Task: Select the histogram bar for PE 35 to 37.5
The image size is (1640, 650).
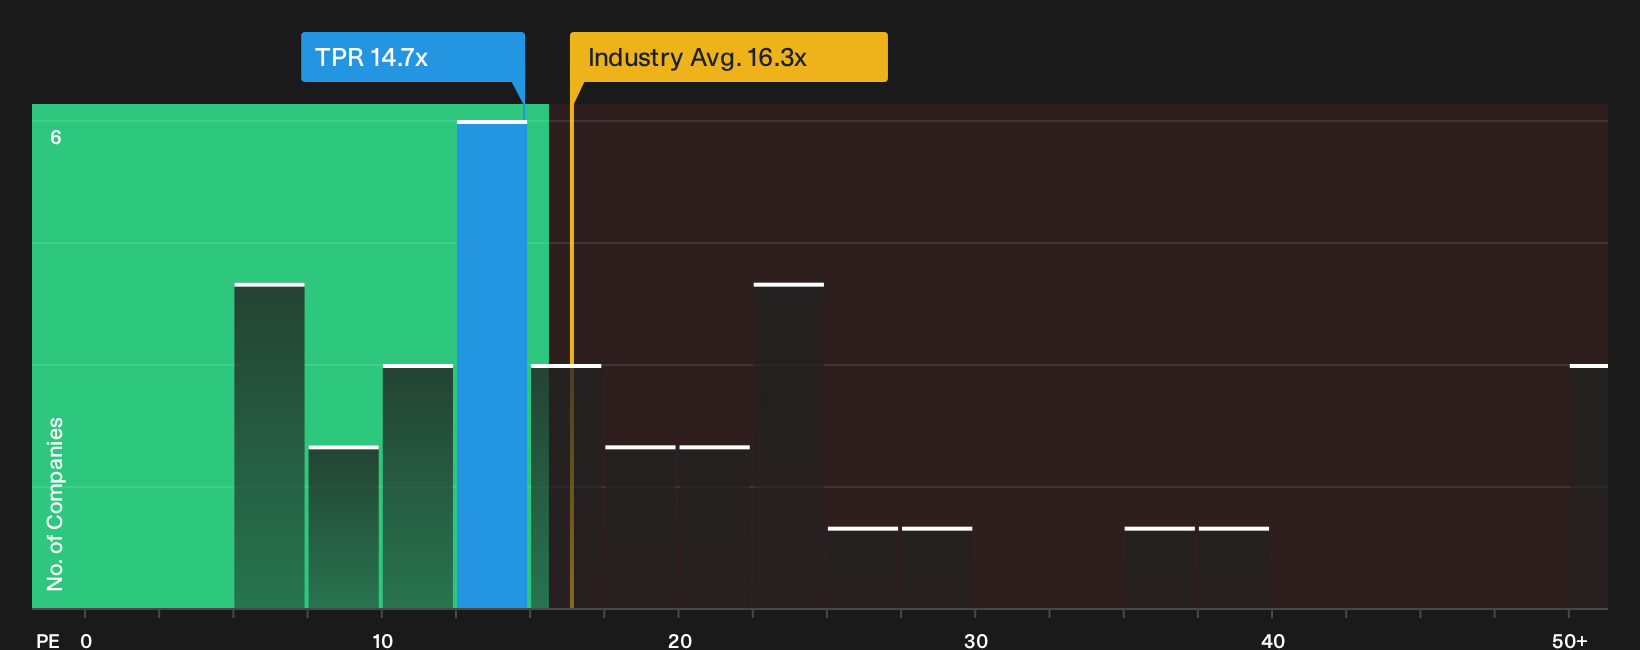Action: (1160, 568)
